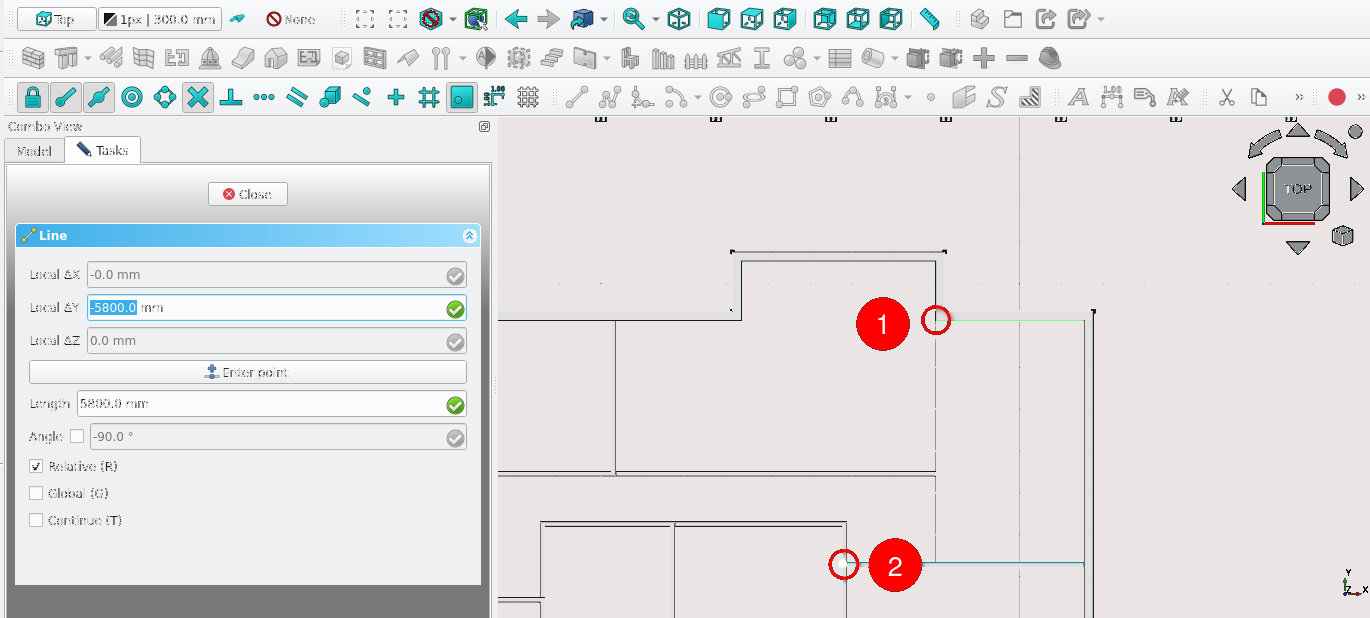Image resolution: width=1370 pixels, height=618 pixels.
Task: Select the measure distance ruler icon
Action: tap(929, 19)
